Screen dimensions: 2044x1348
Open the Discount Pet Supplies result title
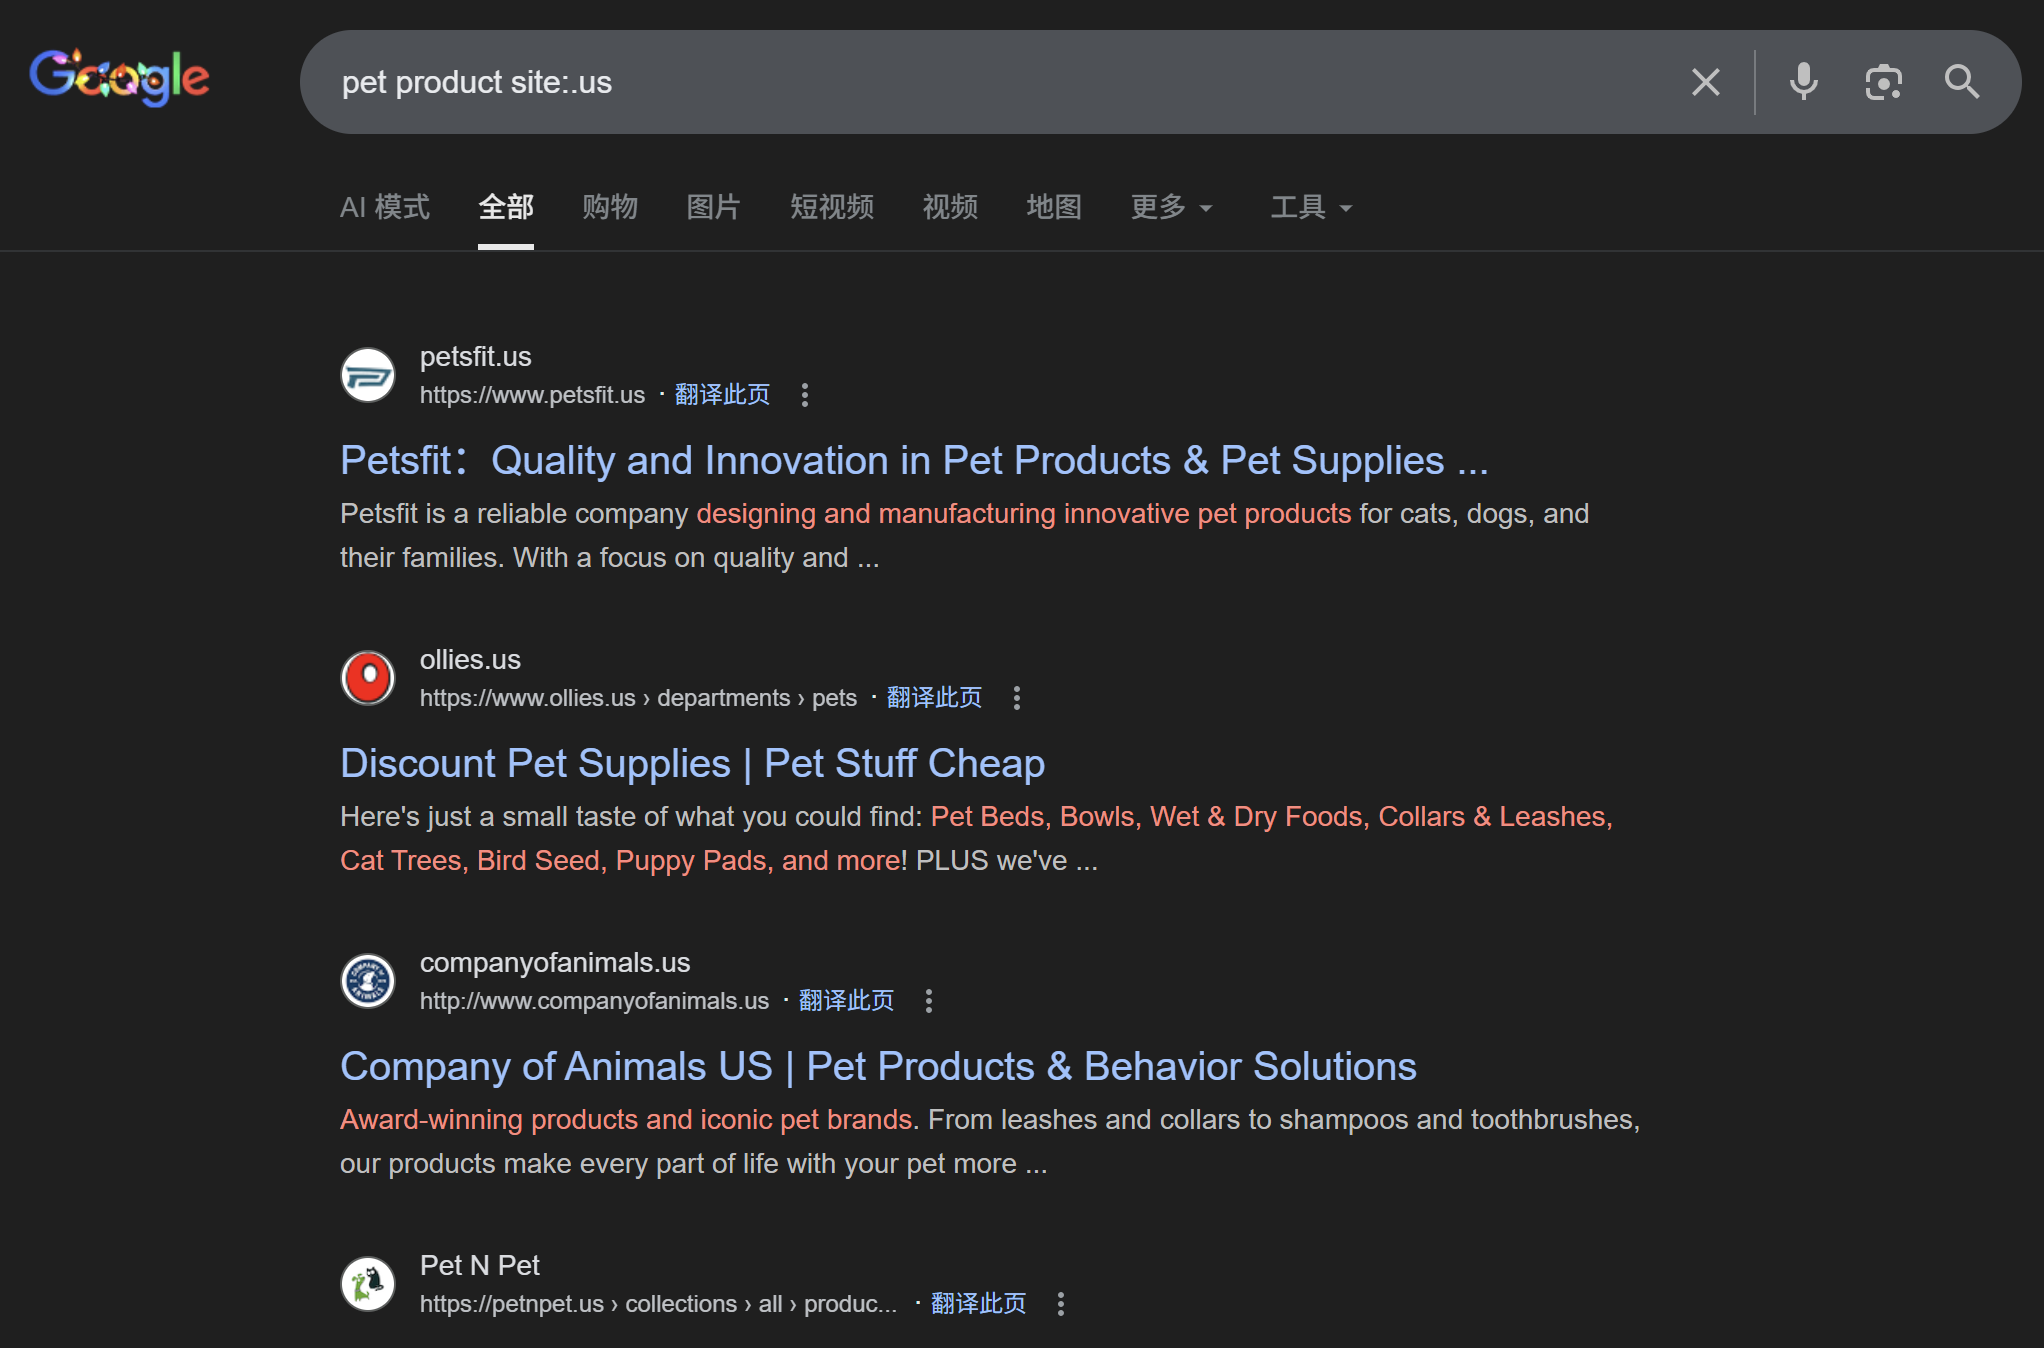coord(692,764)
